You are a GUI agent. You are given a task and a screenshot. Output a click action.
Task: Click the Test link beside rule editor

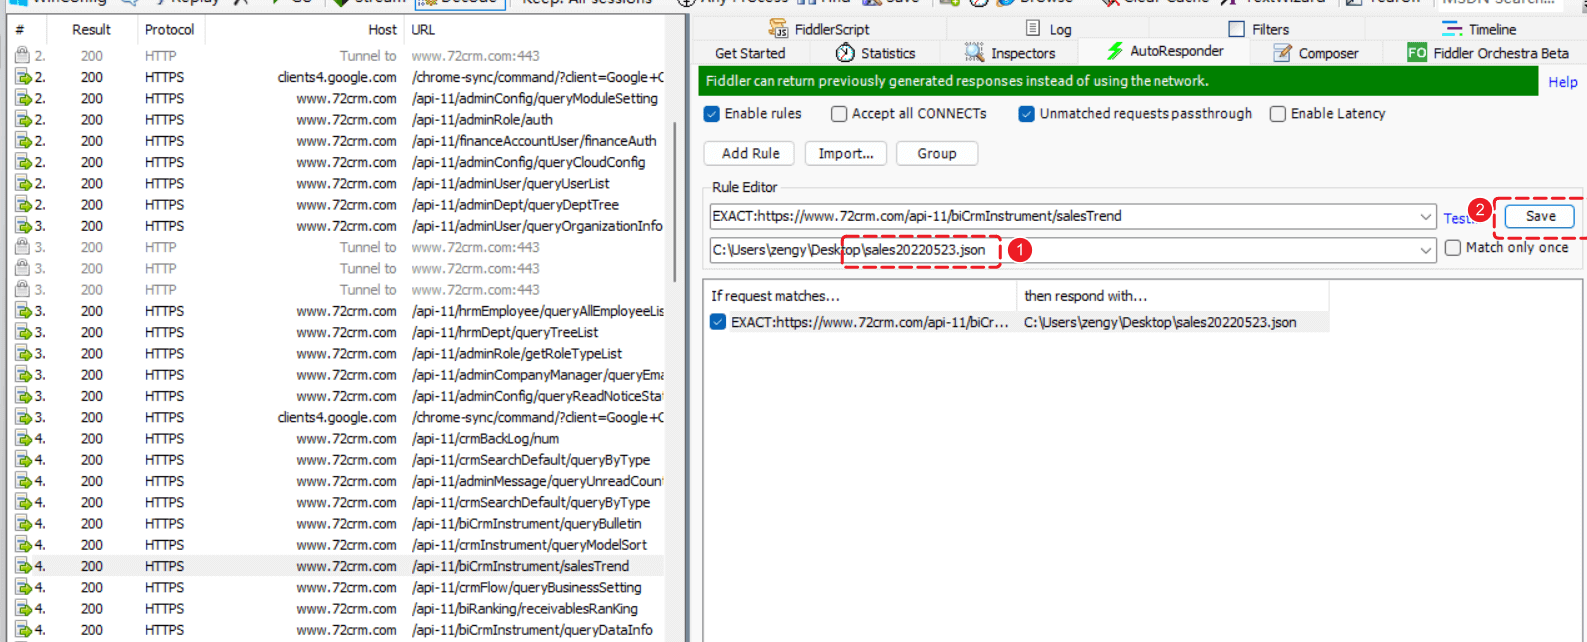1457,218
